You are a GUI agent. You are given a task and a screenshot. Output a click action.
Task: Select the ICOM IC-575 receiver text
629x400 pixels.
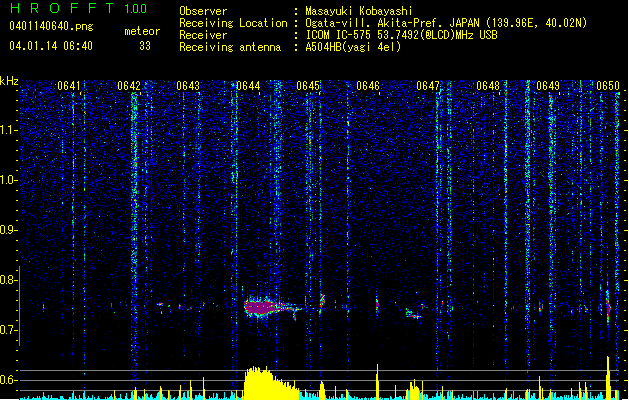401,35
